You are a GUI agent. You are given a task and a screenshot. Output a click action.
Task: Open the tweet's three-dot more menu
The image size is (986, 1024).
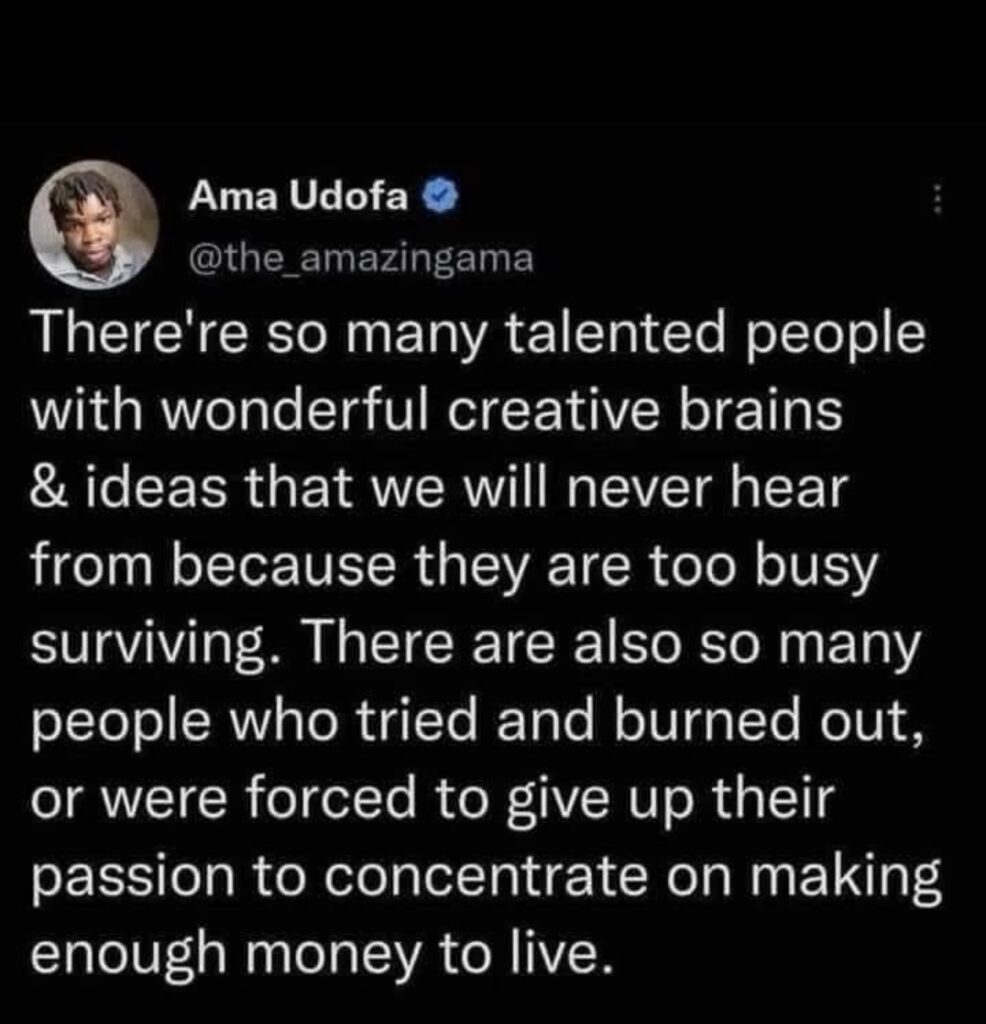tap(938, 201)
